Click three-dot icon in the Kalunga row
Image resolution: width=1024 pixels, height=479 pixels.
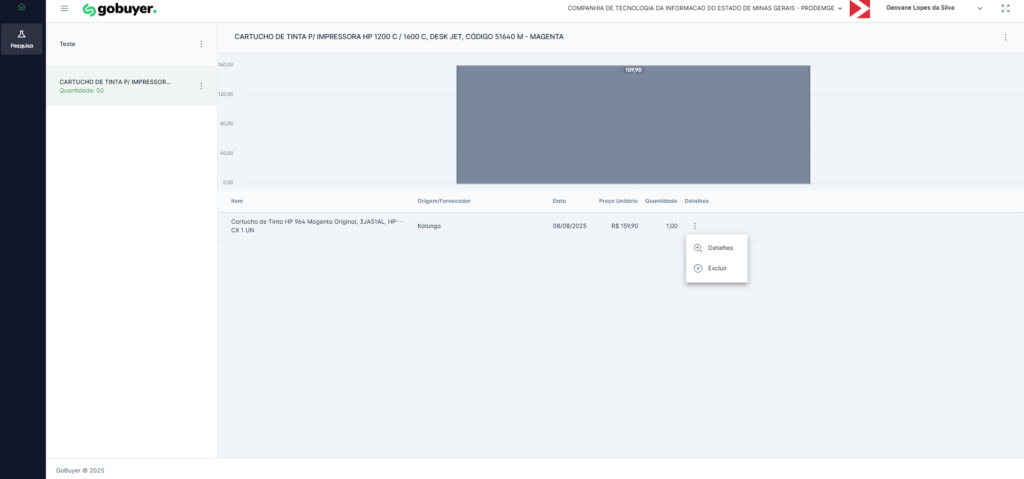point(694,226)
